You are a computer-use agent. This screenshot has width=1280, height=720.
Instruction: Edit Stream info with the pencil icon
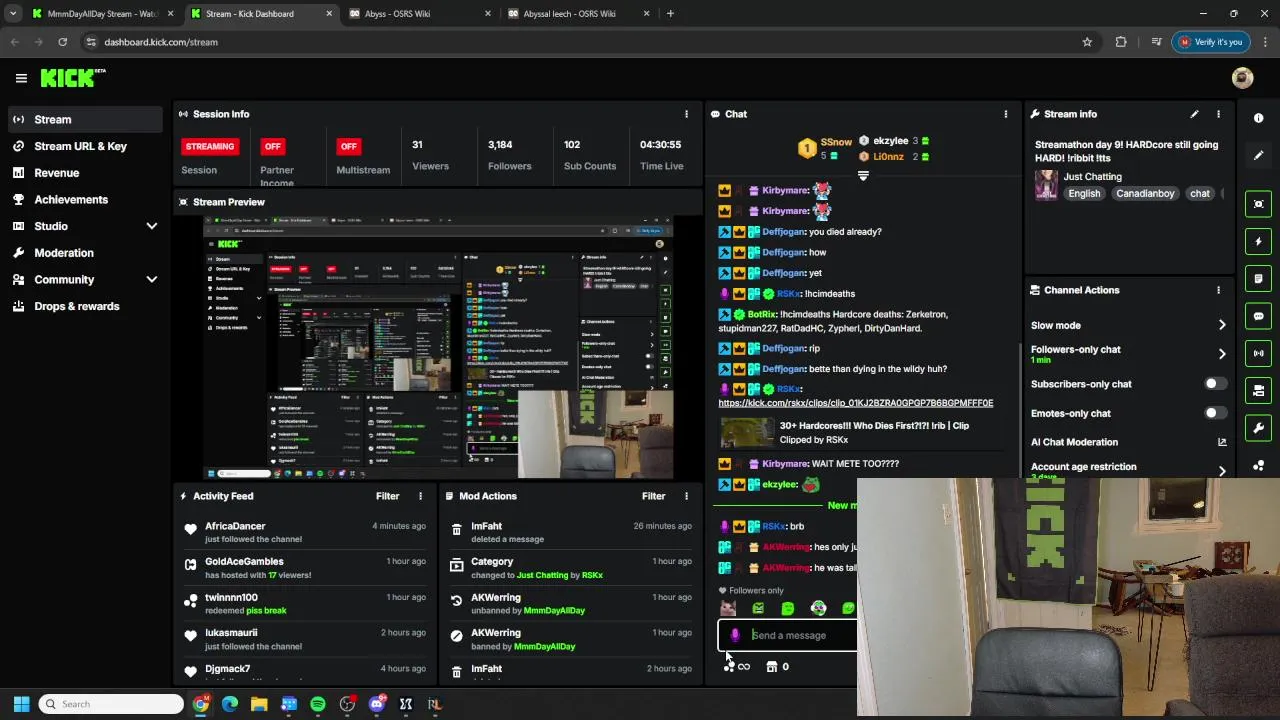[1194, 114]
